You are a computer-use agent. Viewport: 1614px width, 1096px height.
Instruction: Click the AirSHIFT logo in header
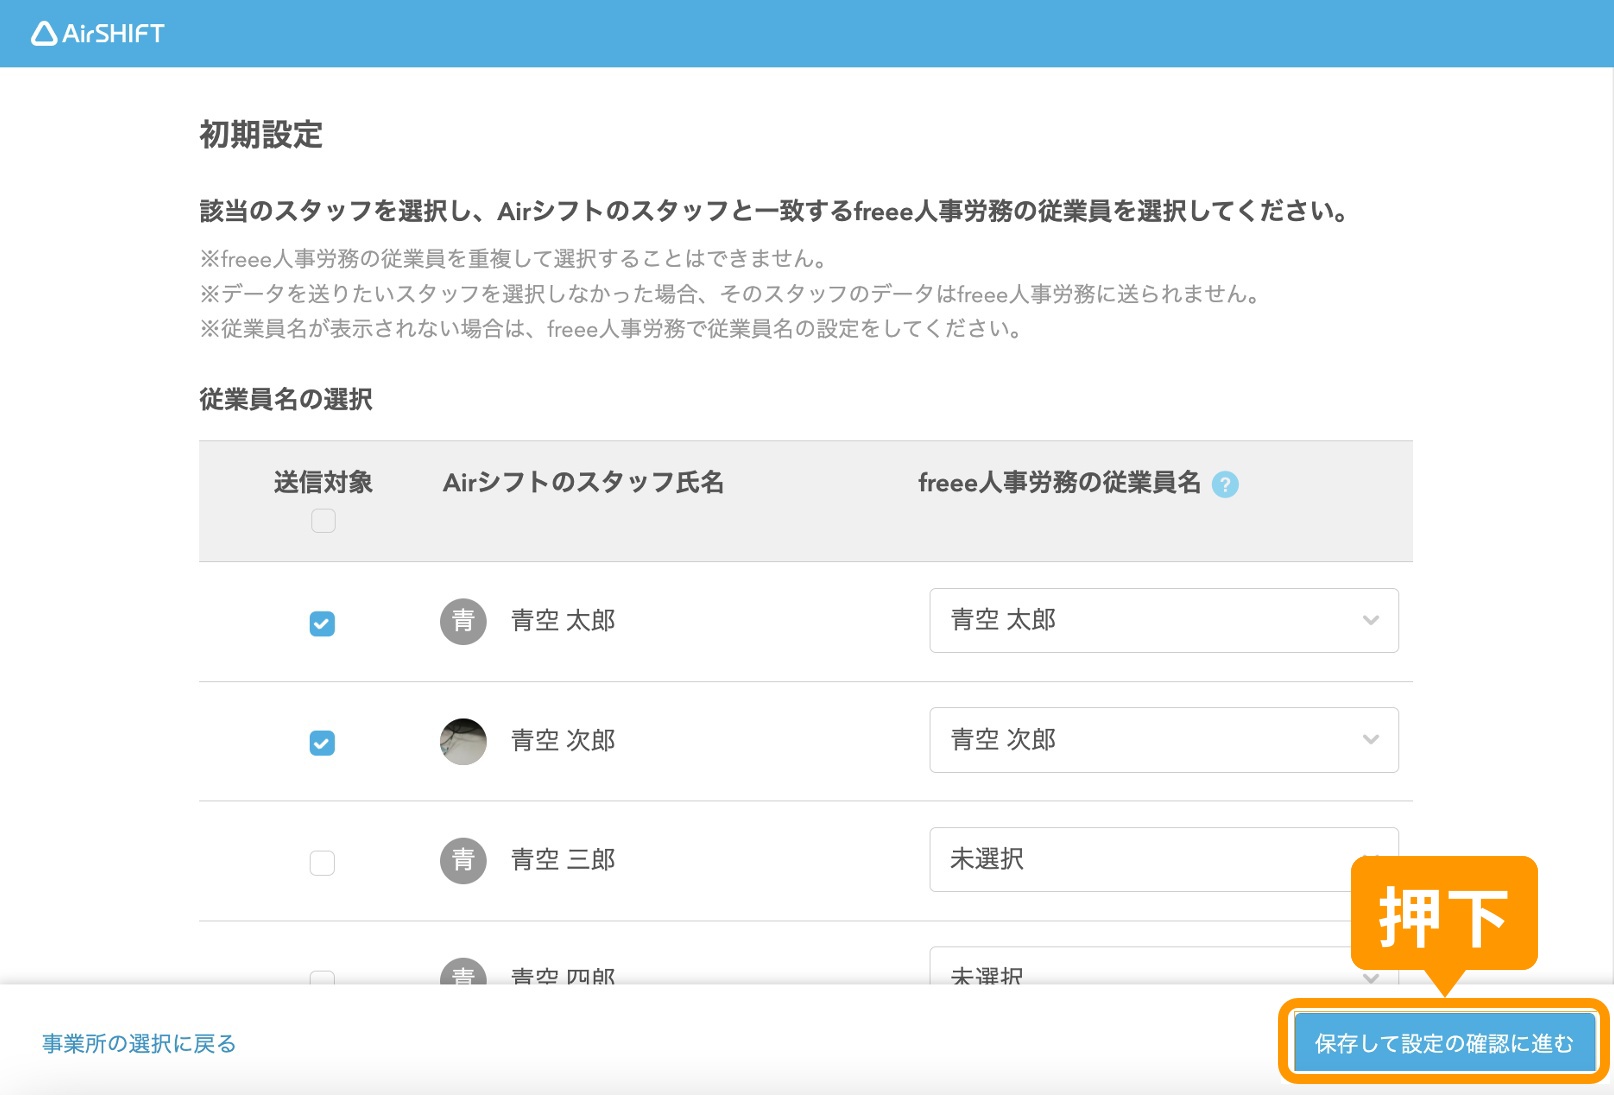point(98,34)
